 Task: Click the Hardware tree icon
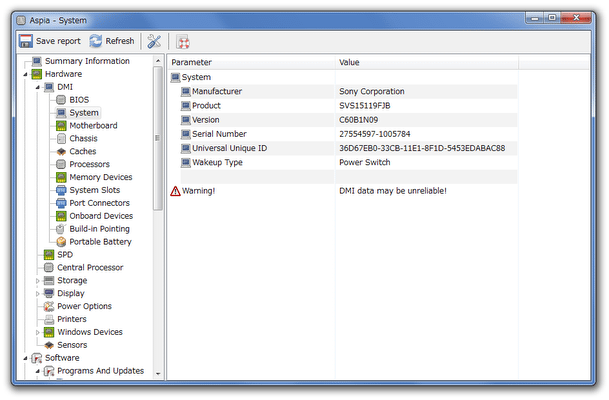(x=37, y=74)
